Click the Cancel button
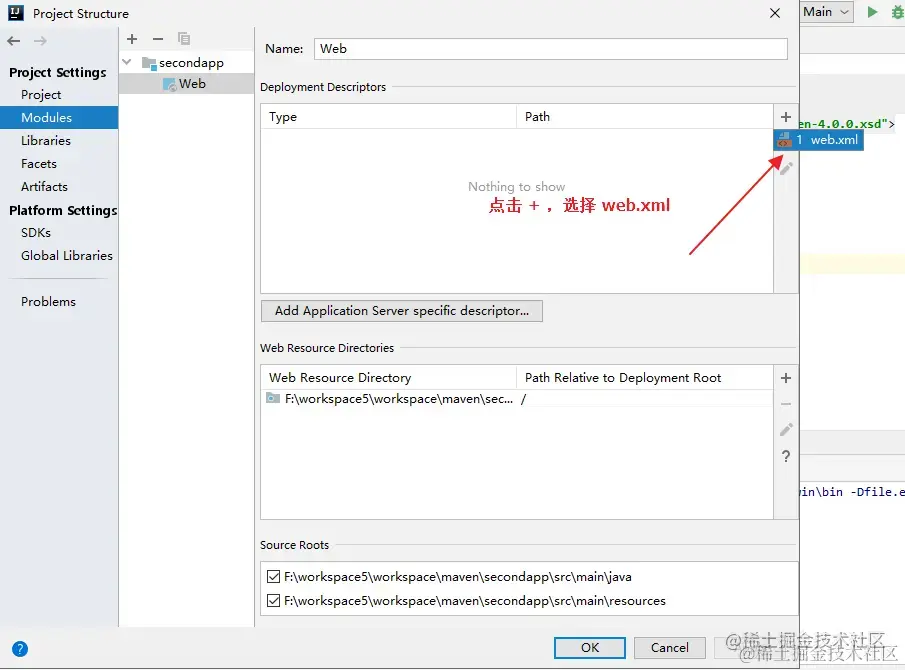The image size is (905, 670). point(670,648)
